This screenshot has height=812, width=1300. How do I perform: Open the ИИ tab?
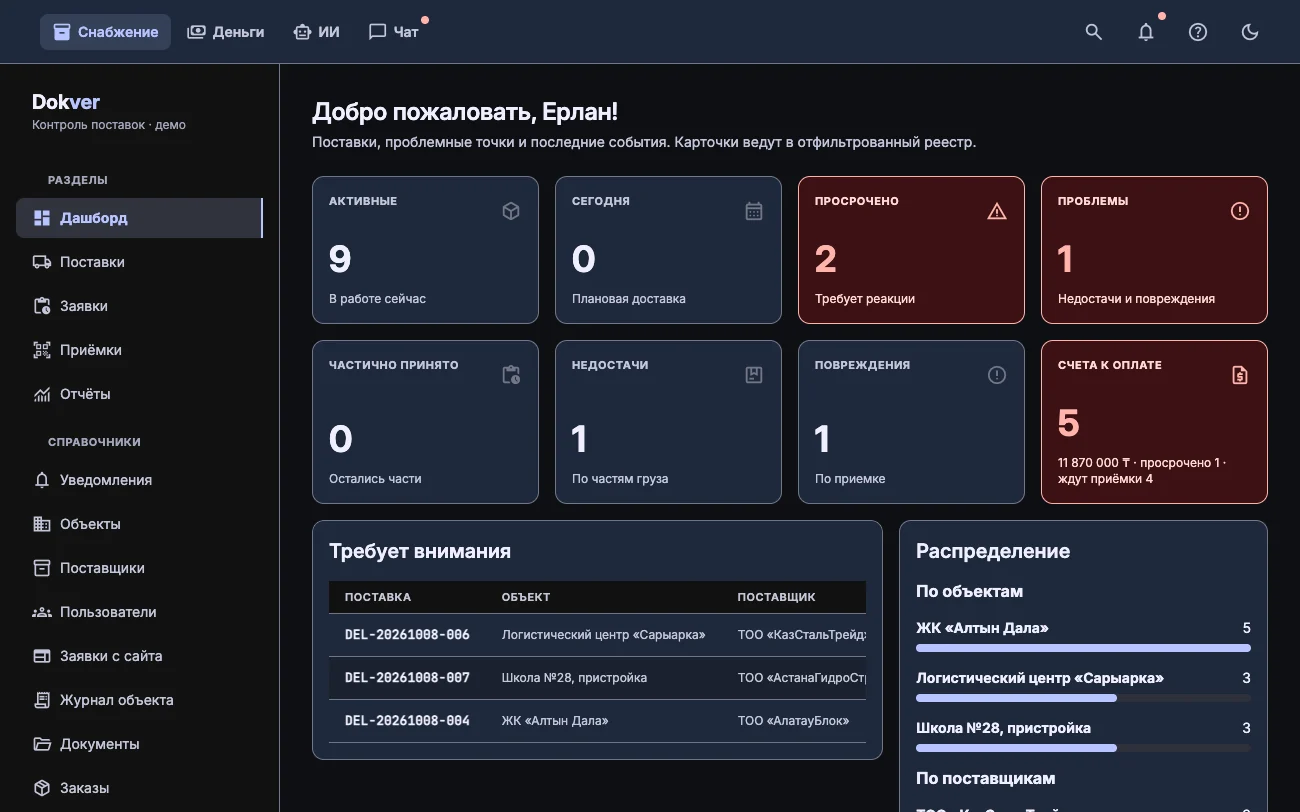tap(316, 32)
